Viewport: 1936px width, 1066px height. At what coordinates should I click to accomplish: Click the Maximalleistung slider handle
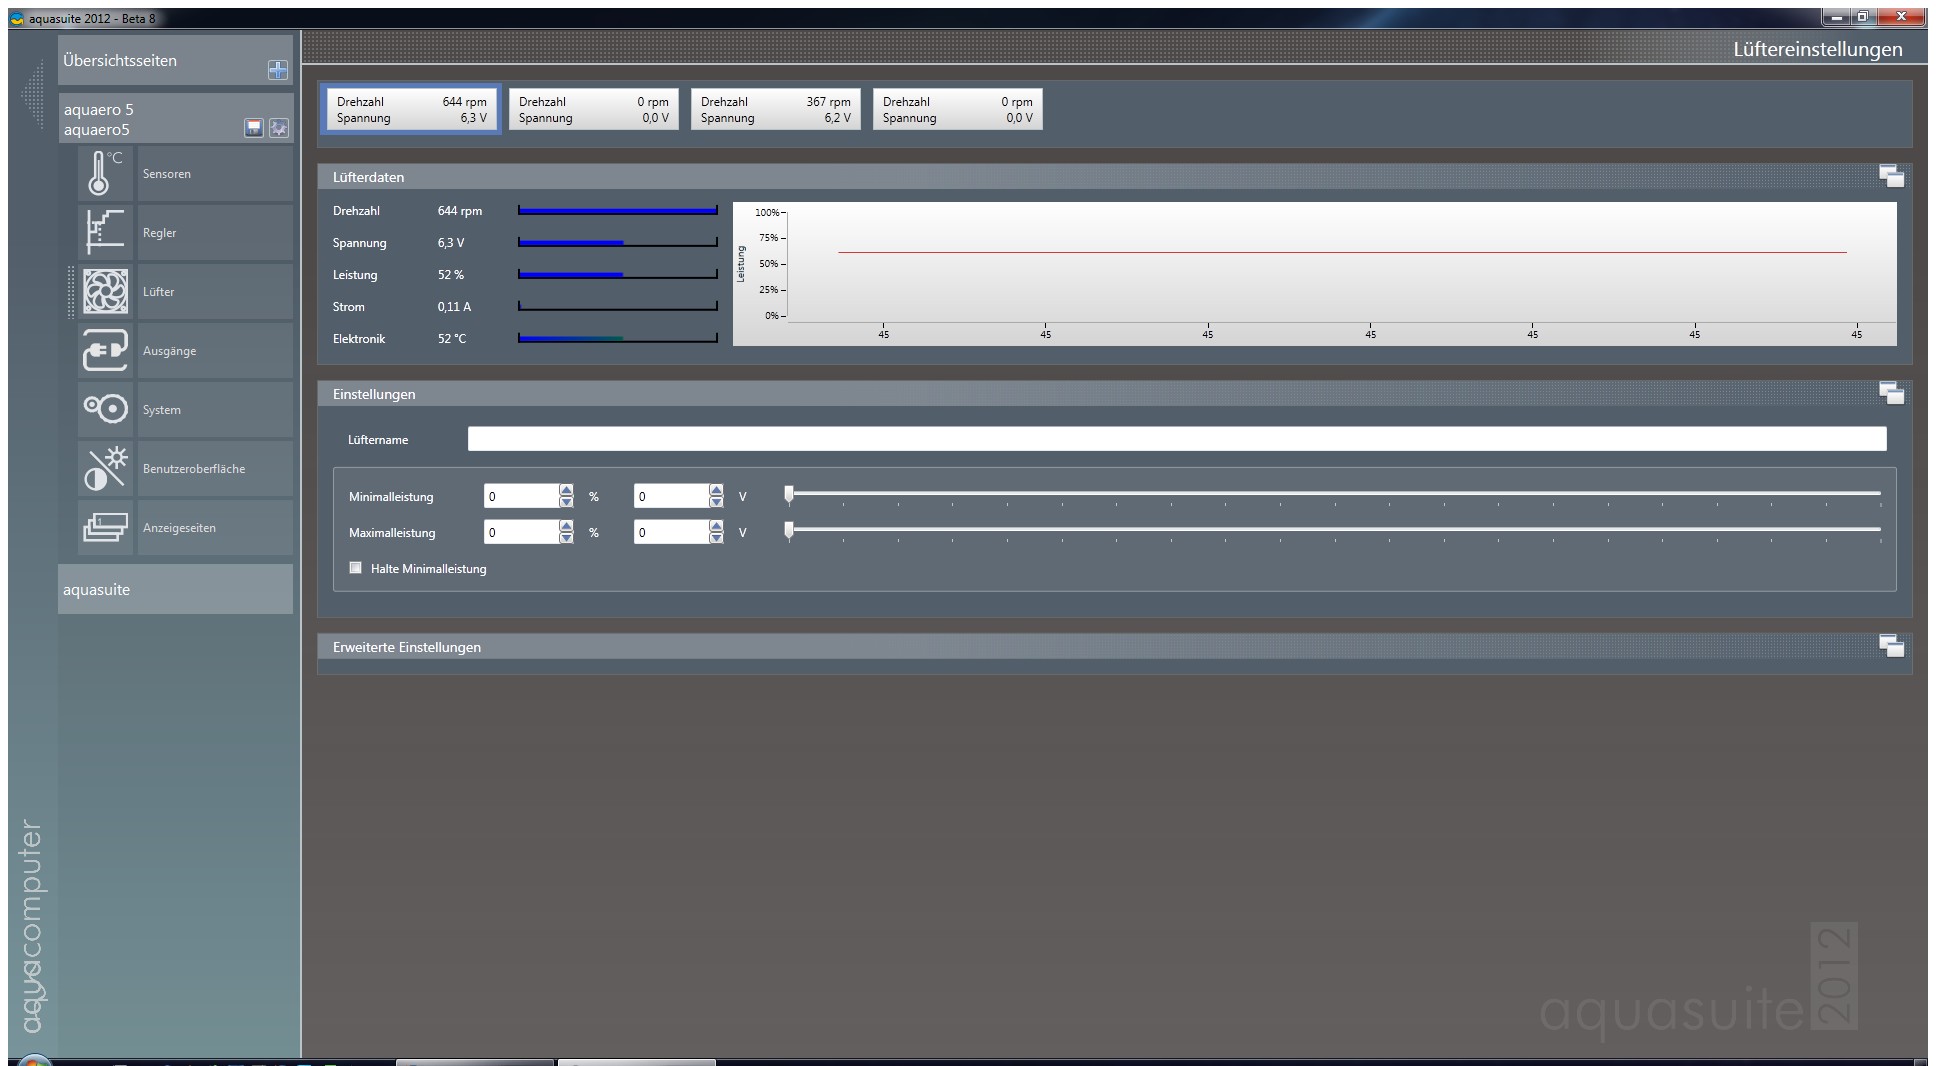(789, 530)
